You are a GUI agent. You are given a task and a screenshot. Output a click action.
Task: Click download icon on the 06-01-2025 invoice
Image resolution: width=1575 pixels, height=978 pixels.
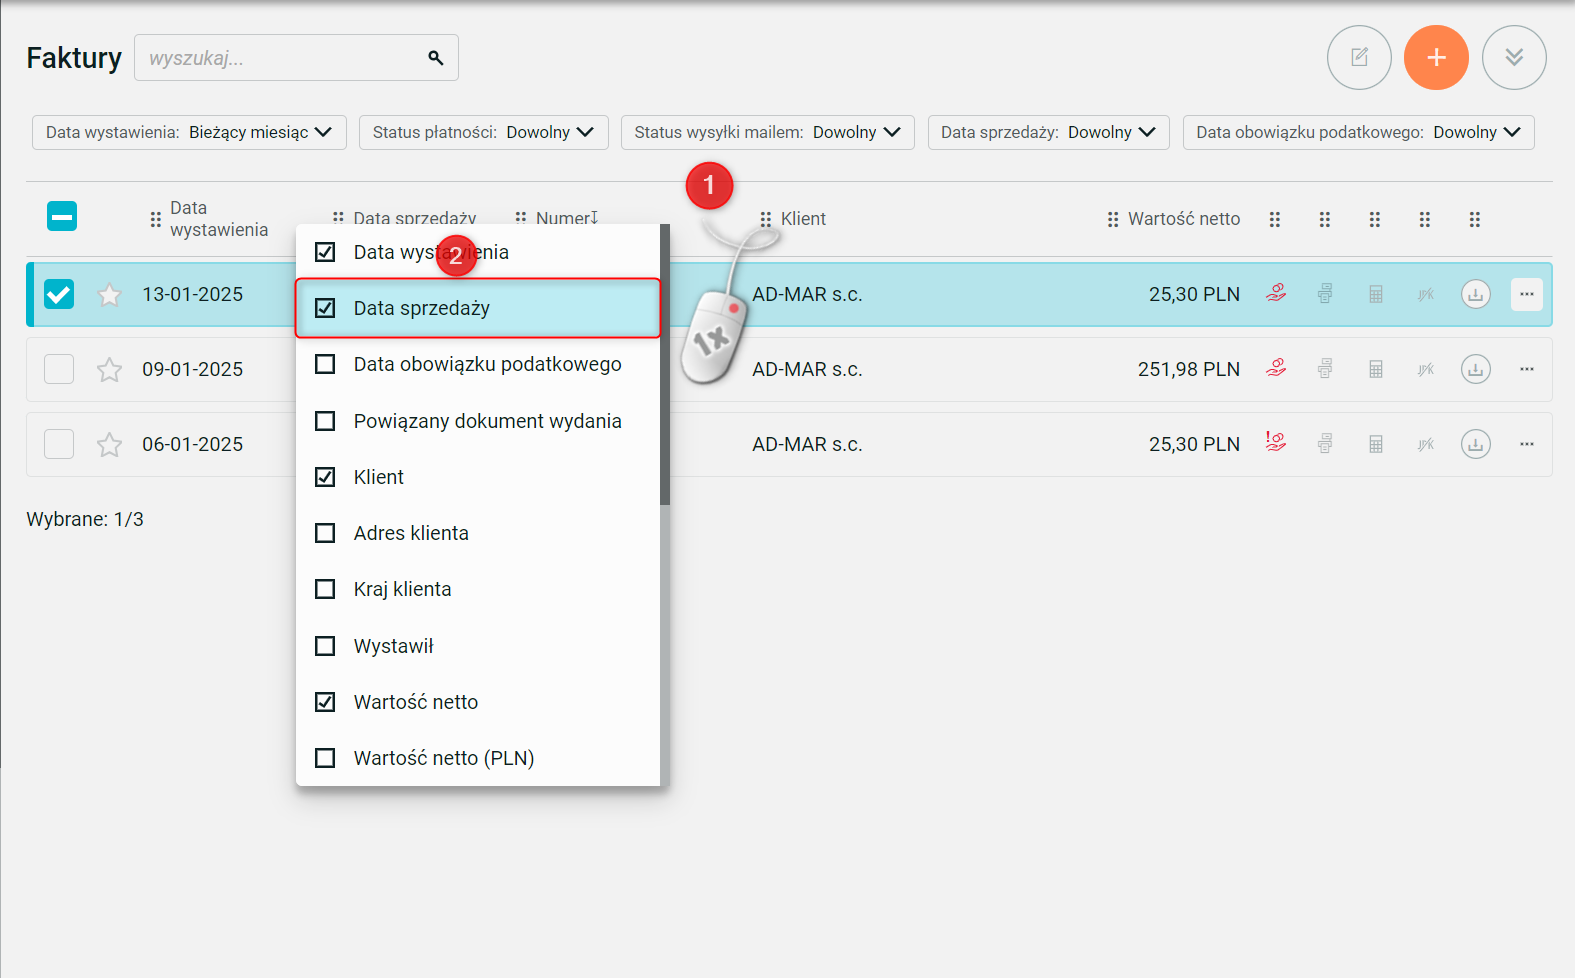pos(1475,444)
